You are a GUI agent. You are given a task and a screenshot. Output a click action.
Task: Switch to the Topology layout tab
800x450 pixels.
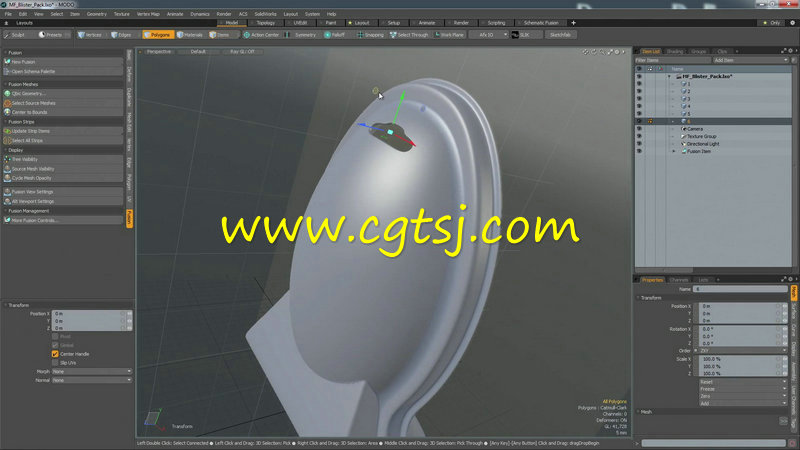(265, 23)
